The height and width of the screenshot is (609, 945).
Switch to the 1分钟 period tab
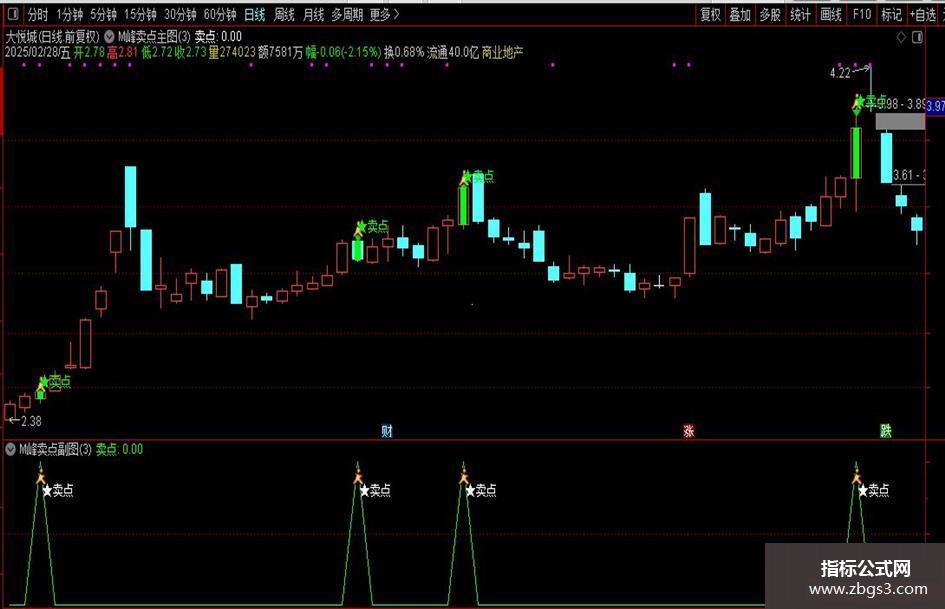pos(69,14)
